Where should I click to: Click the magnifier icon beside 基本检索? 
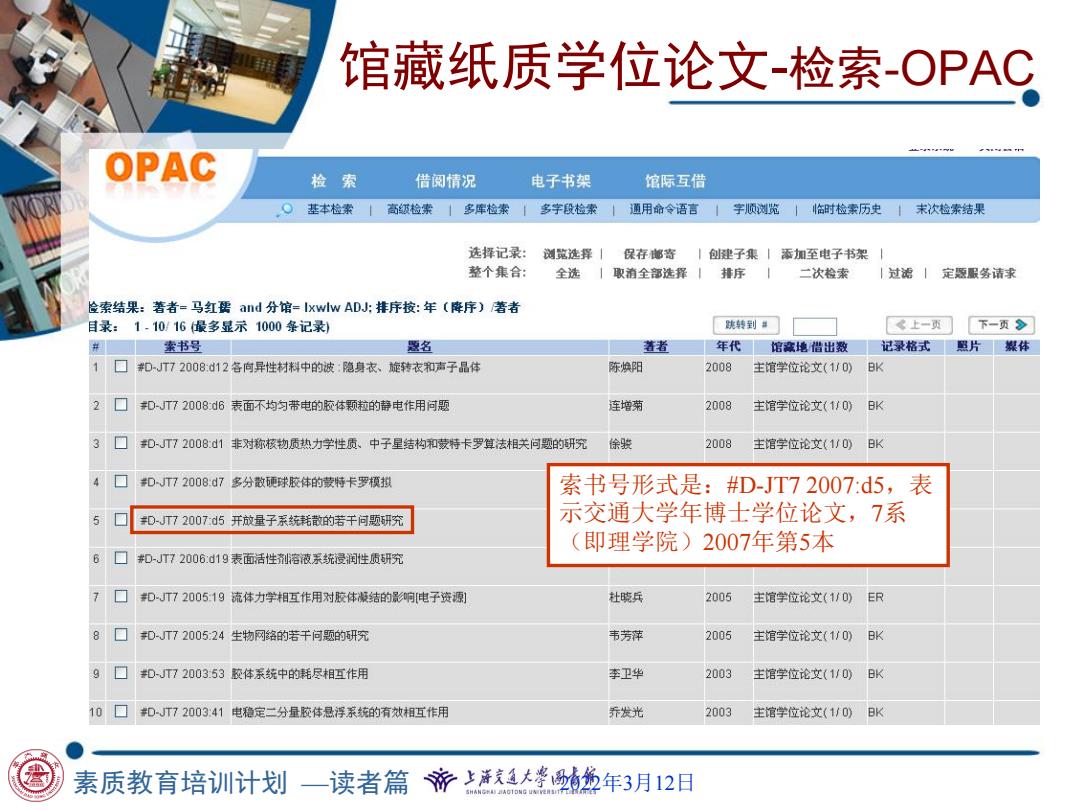tap(285, 209)
